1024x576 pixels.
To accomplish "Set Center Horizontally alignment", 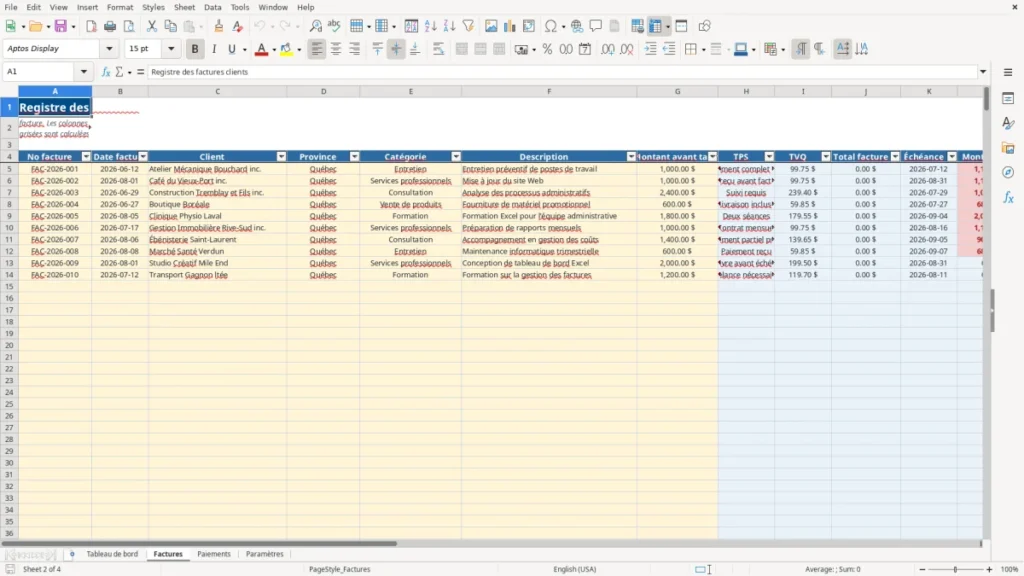I will tap(336, 49).
